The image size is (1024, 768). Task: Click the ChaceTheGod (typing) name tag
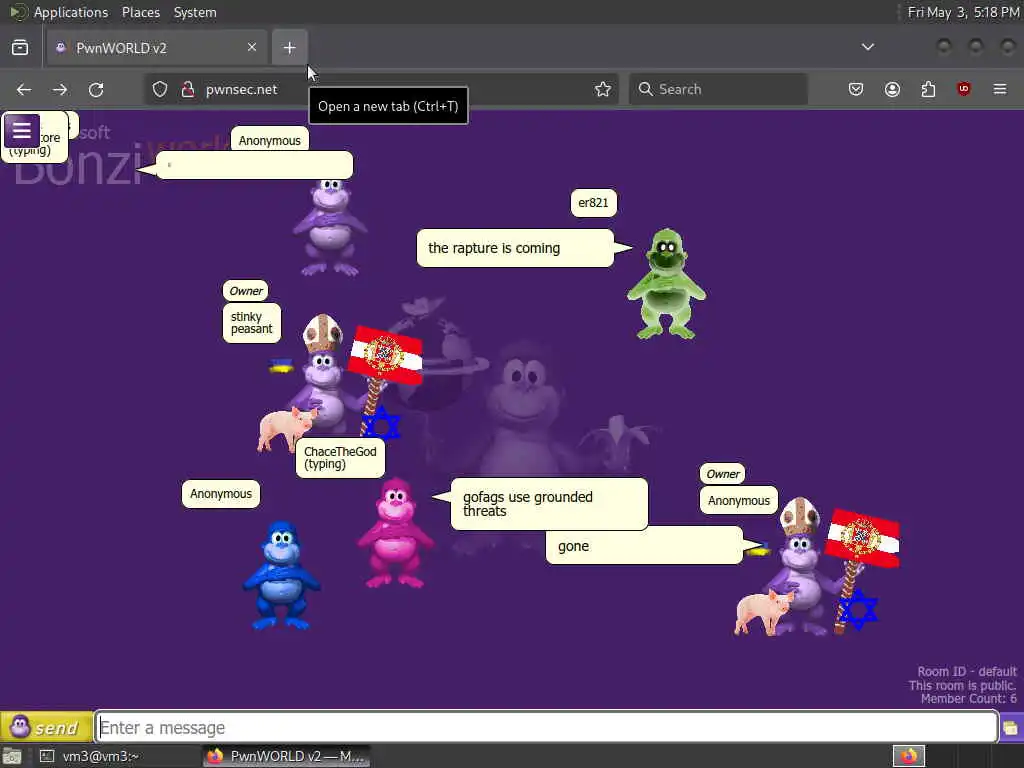(340, 458)
